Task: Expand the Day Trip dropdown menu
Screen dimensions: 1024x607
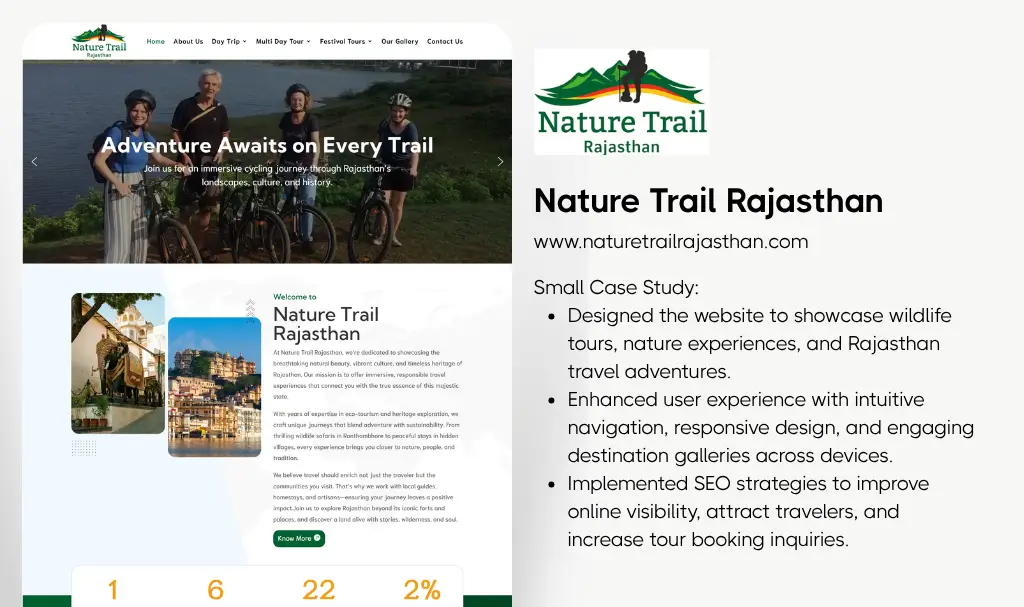Action: point(229,41)
